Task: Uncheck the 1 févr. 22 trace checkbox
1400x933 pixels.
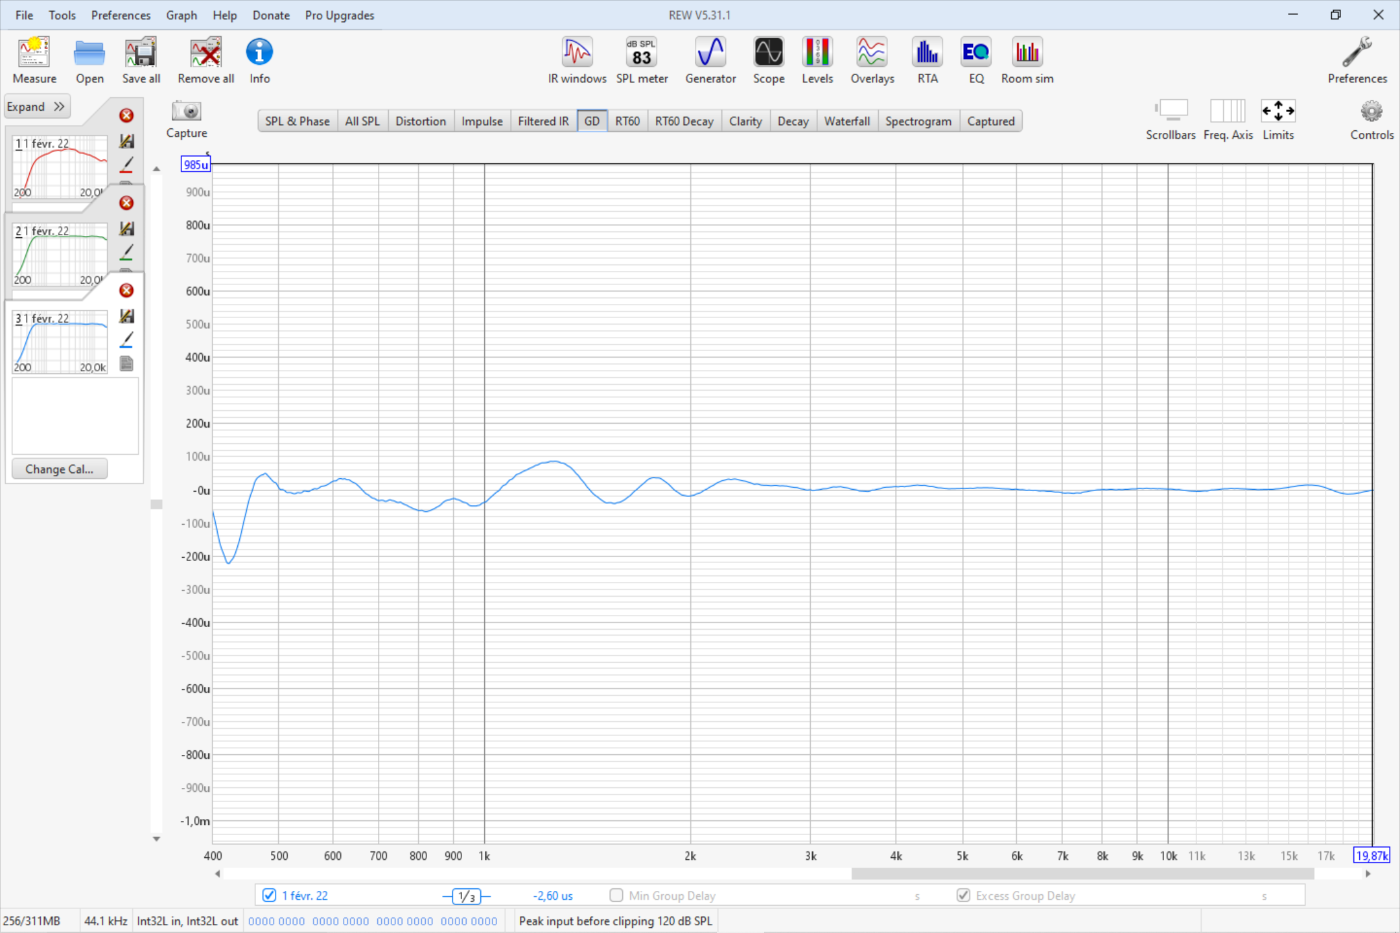Action: coord(269,895)
